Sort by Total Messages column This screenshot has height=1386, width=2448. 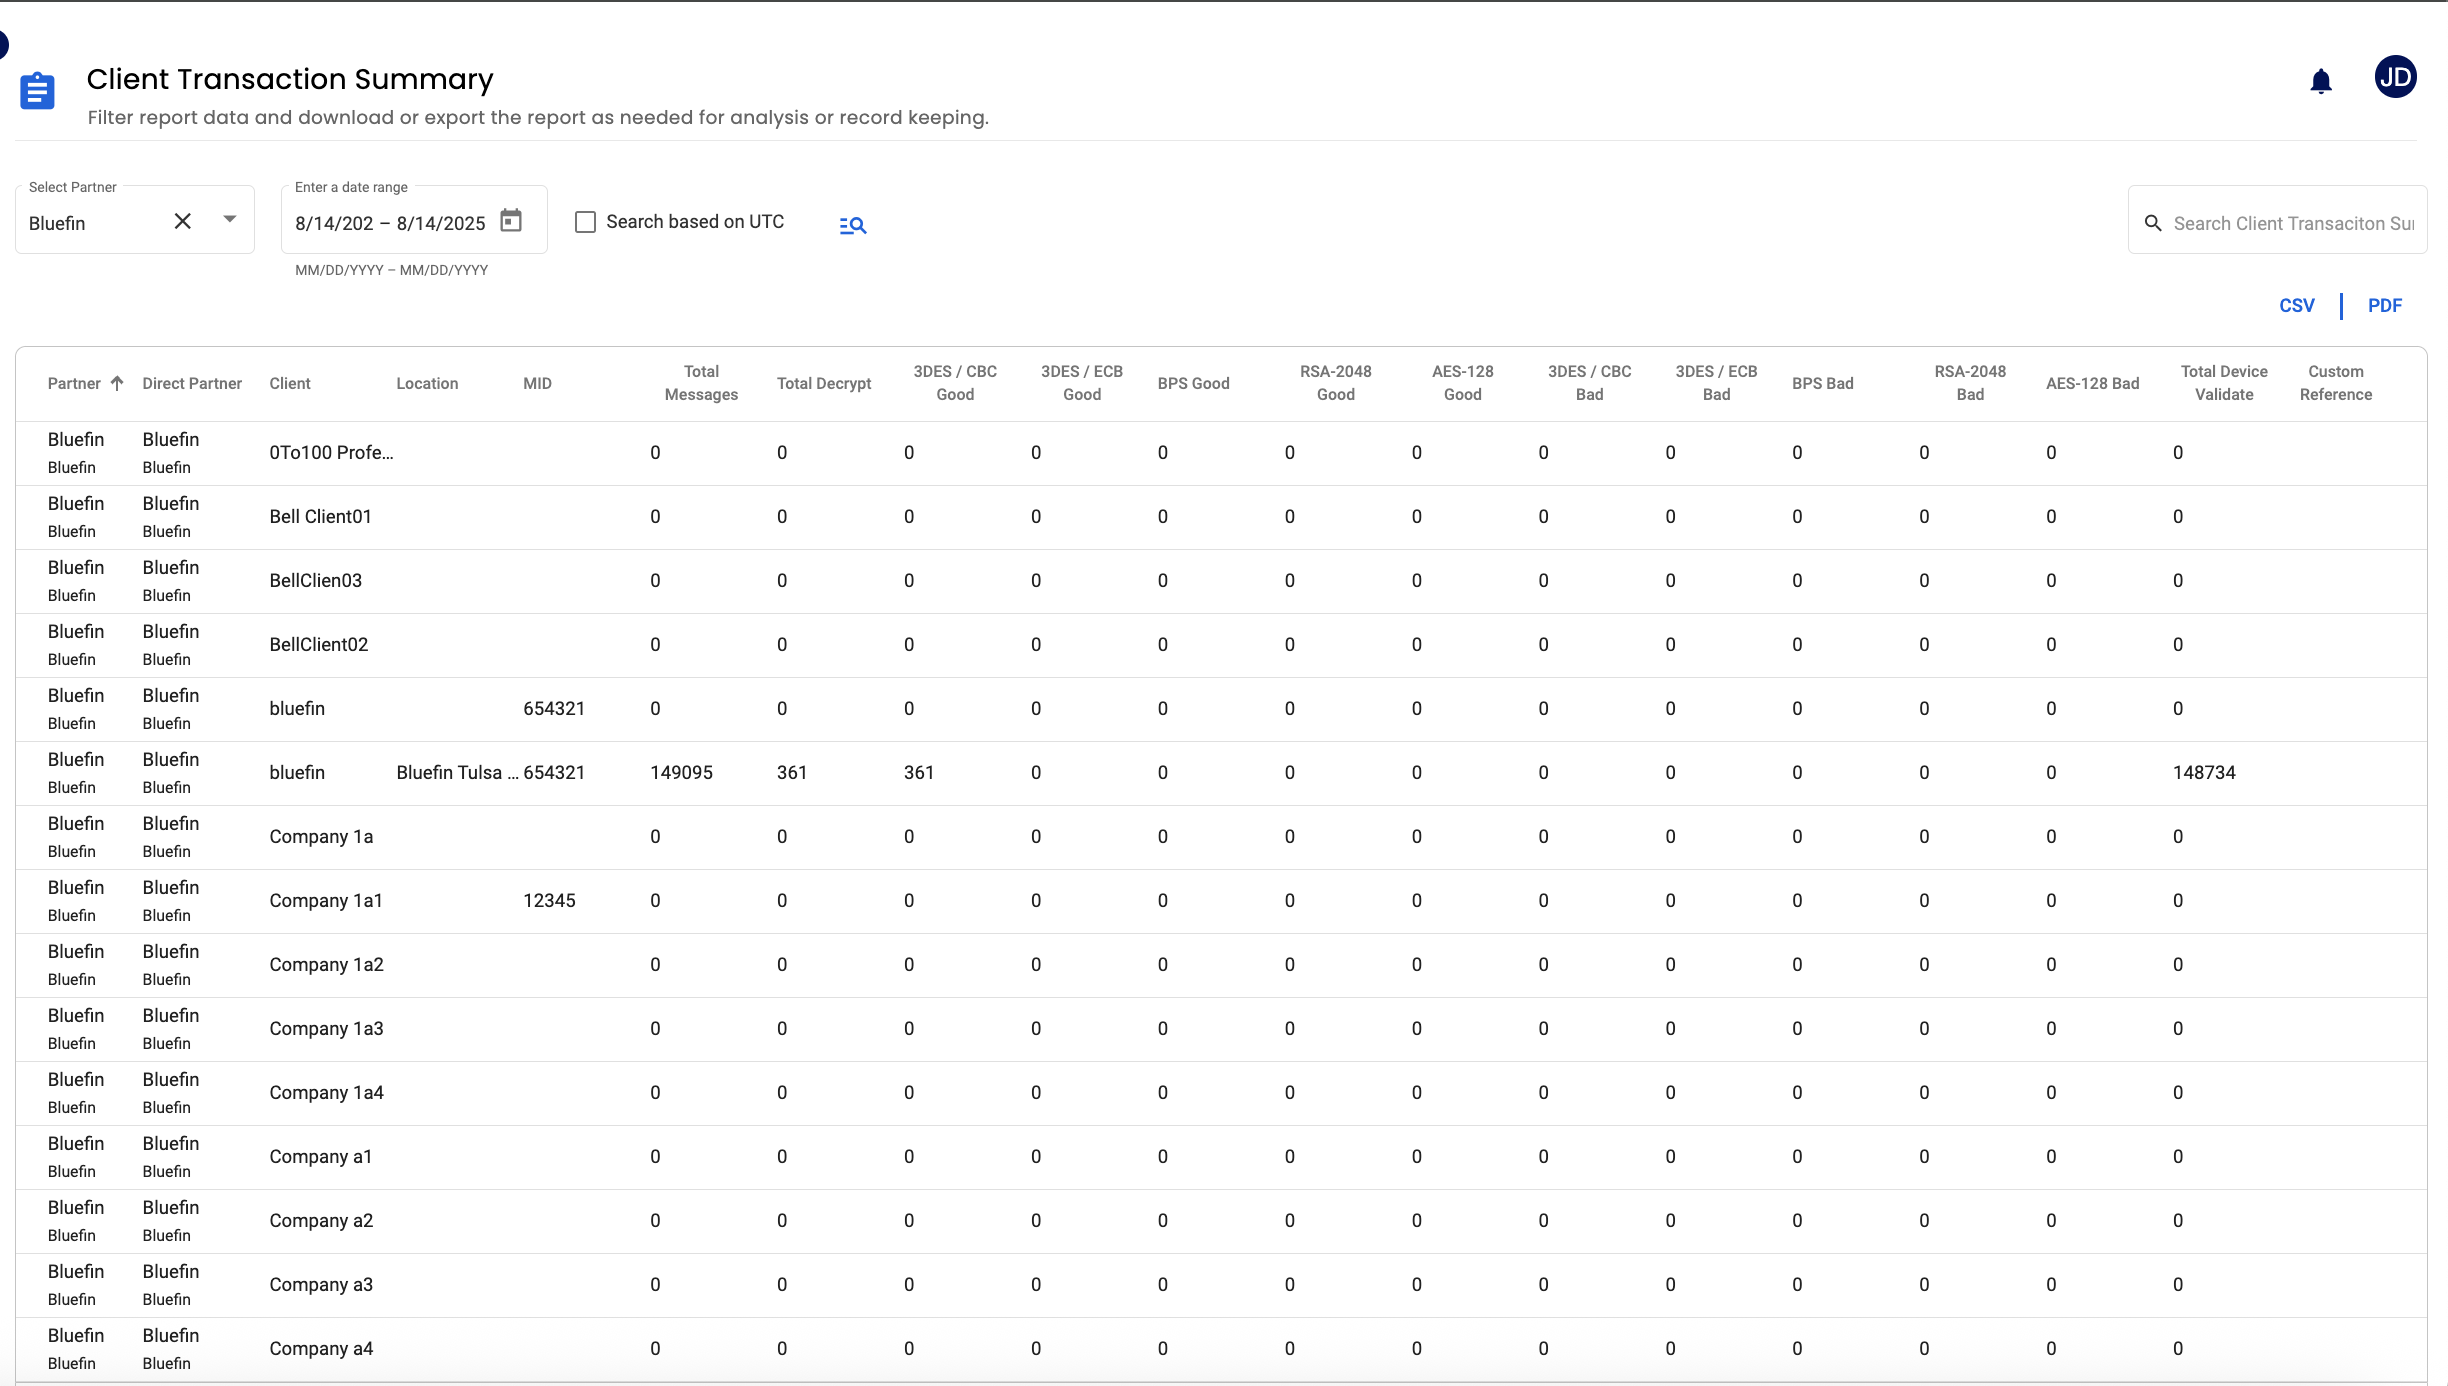click(701, 383)
